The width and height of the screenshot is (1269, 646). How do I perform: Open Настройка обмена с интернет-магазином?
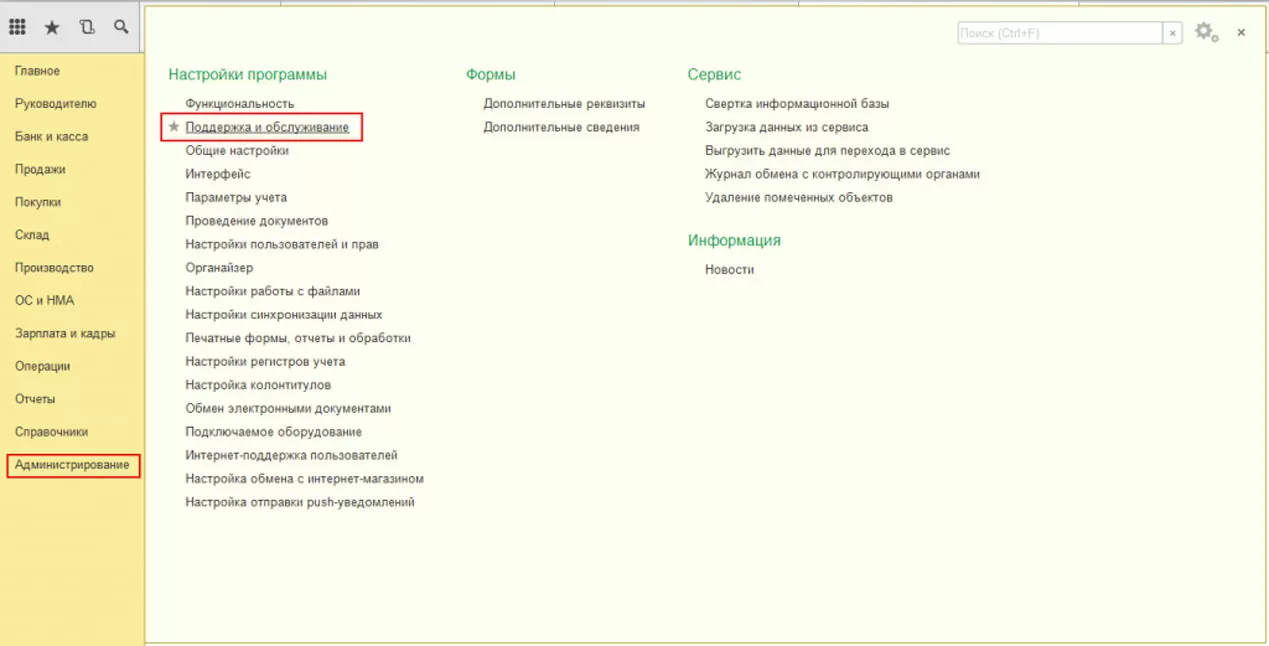point(305,479)
